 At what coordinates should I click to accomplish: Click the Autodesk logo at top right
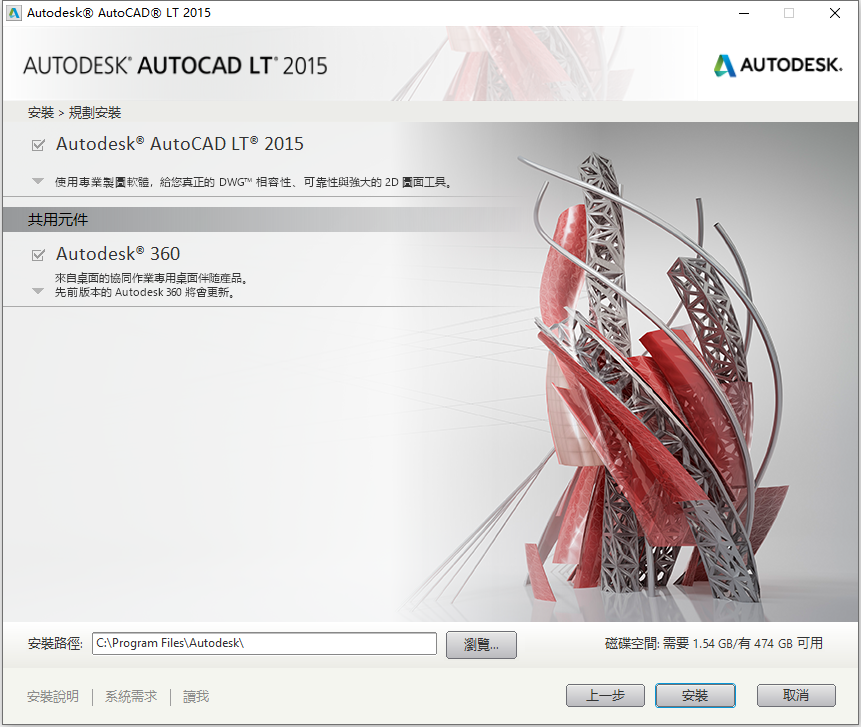[x=778, y=65]
